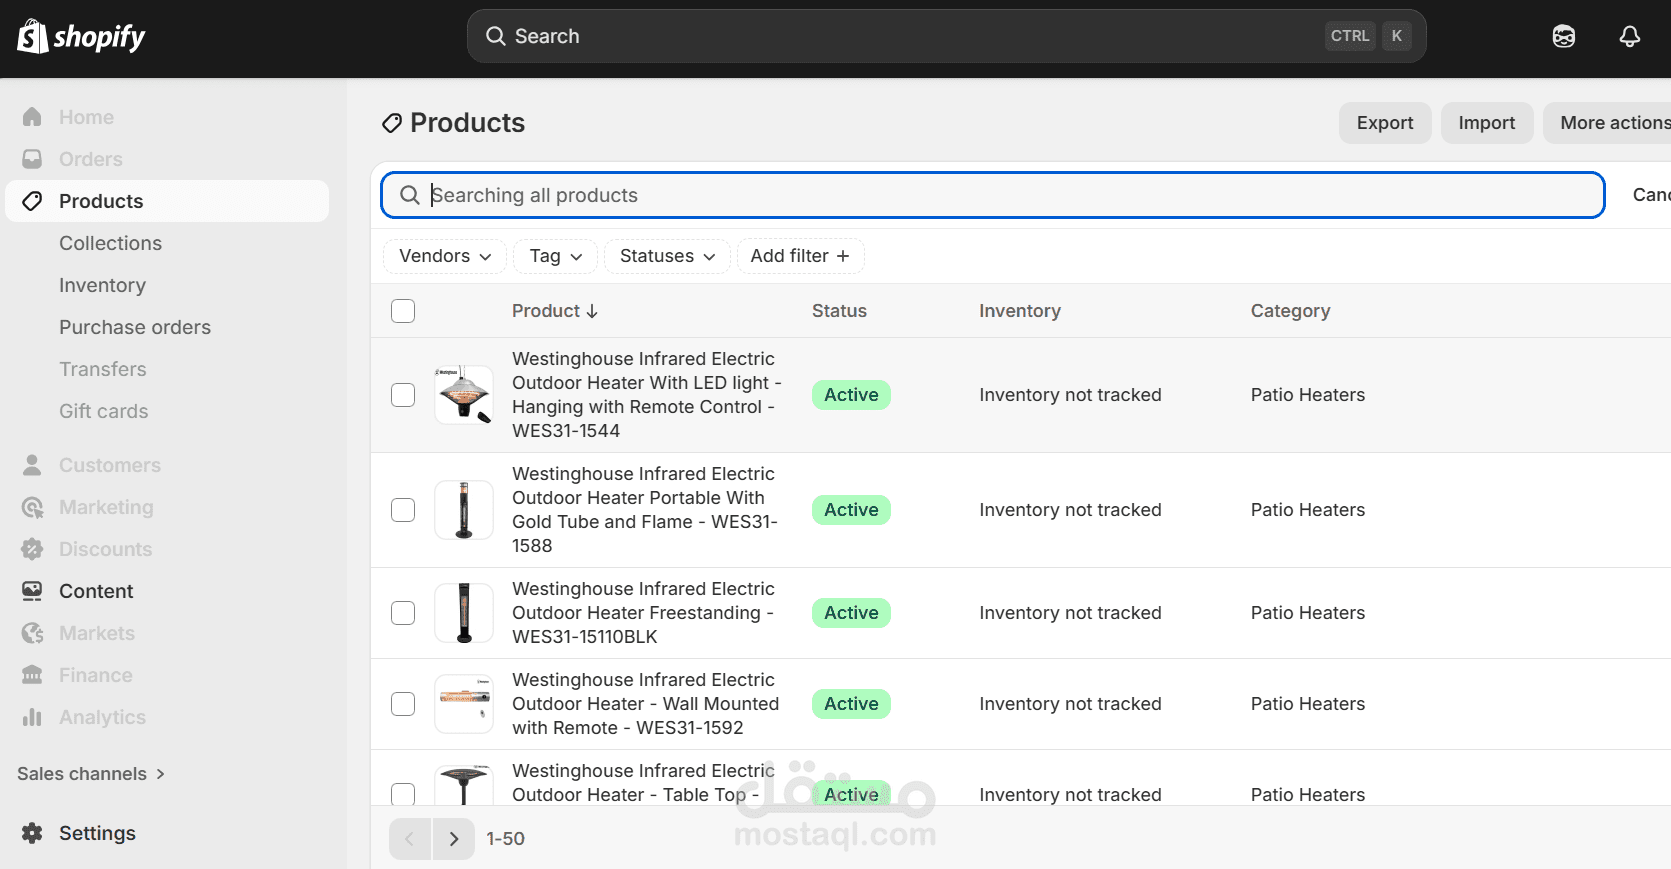Open Purchase orders in the sidebar

click(x=135, y=327)
